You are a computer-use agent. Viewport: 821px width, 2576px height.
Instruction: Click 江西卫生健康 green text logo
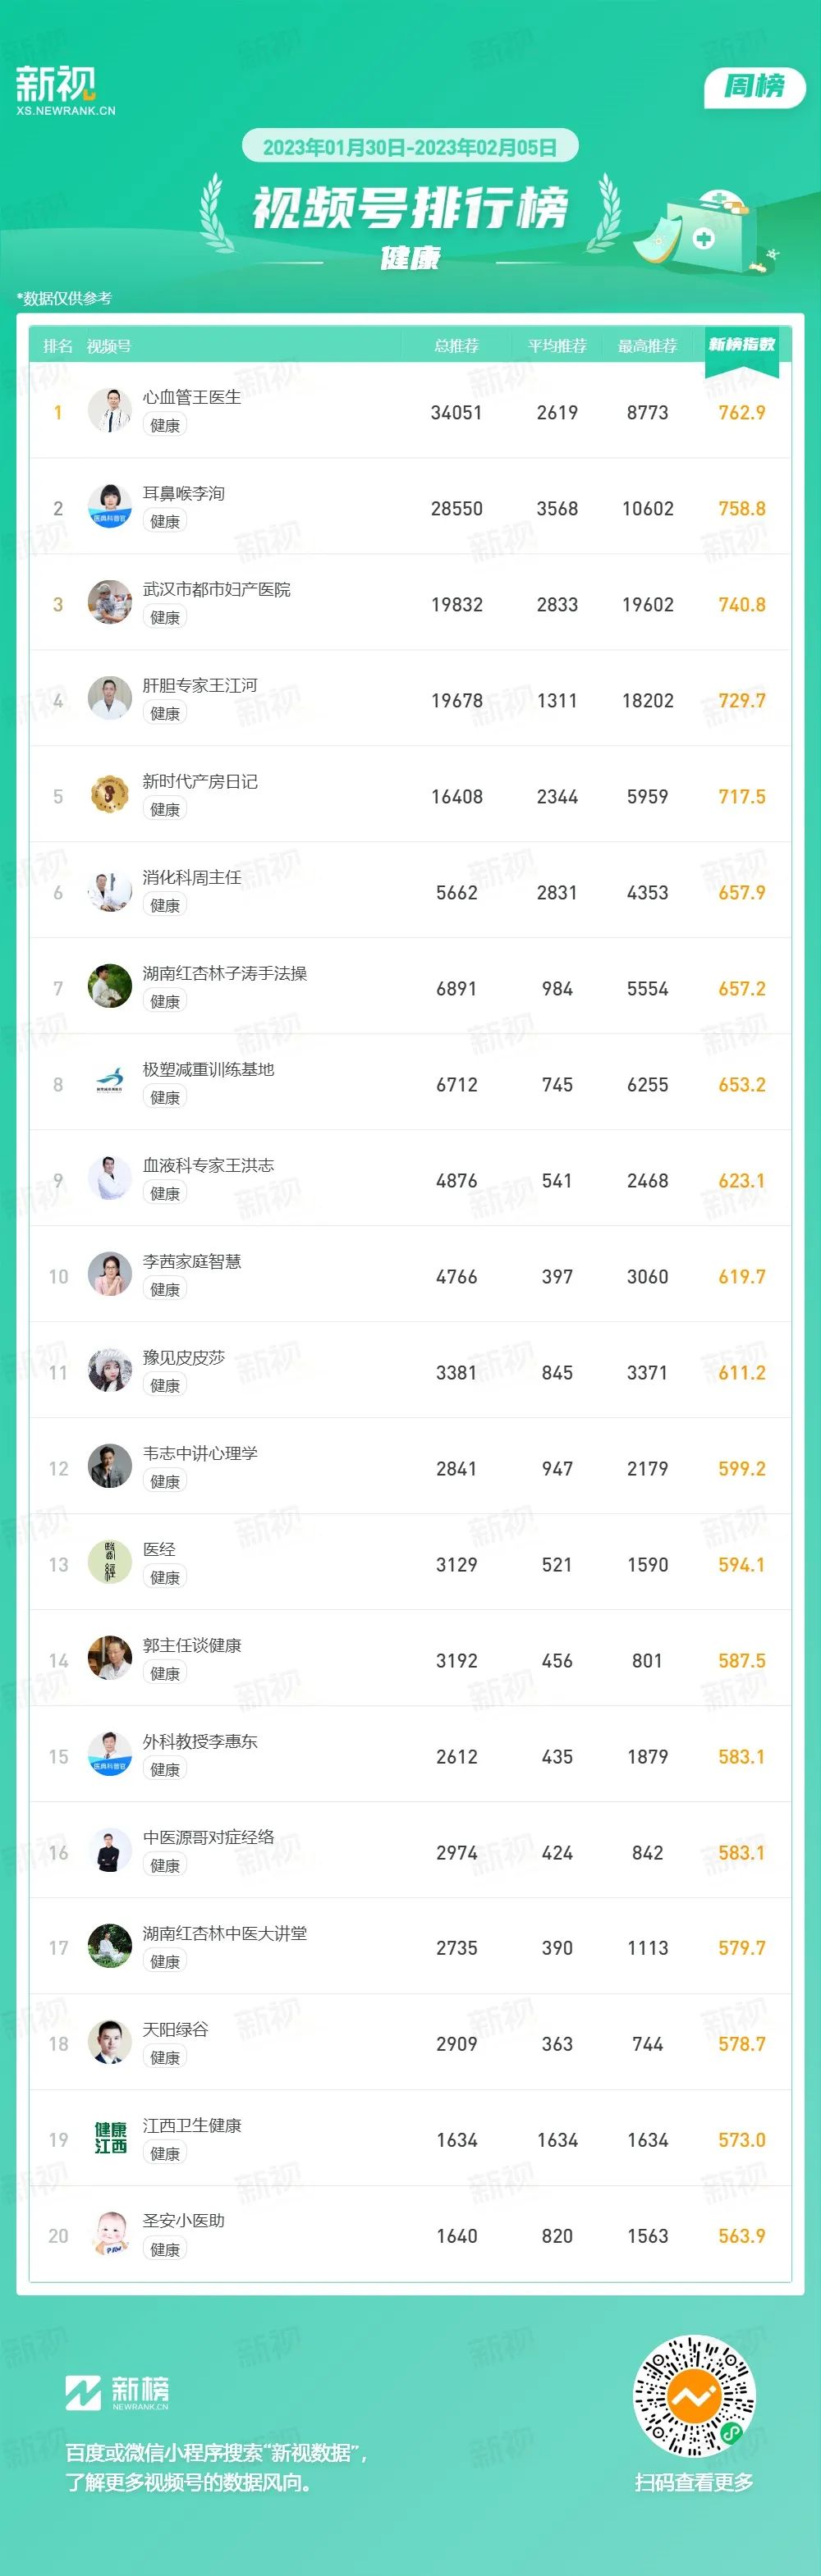(110, 2139)
